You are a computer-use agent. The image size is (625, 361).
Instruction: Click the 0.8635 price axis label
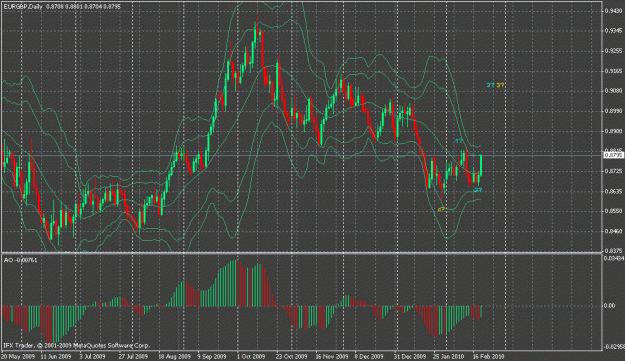(613, 191)
